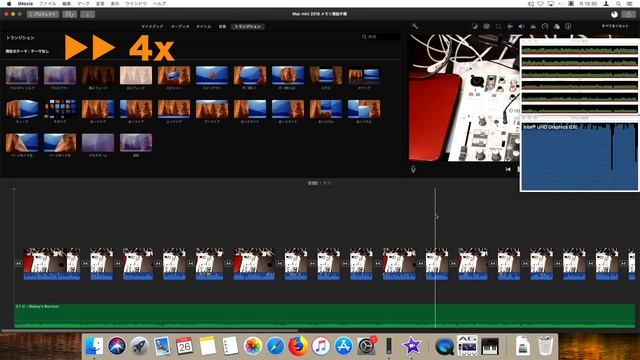
Task: Open System Preferences gear in the Dock
Action: pyautogui.click(x=366, y=346)
